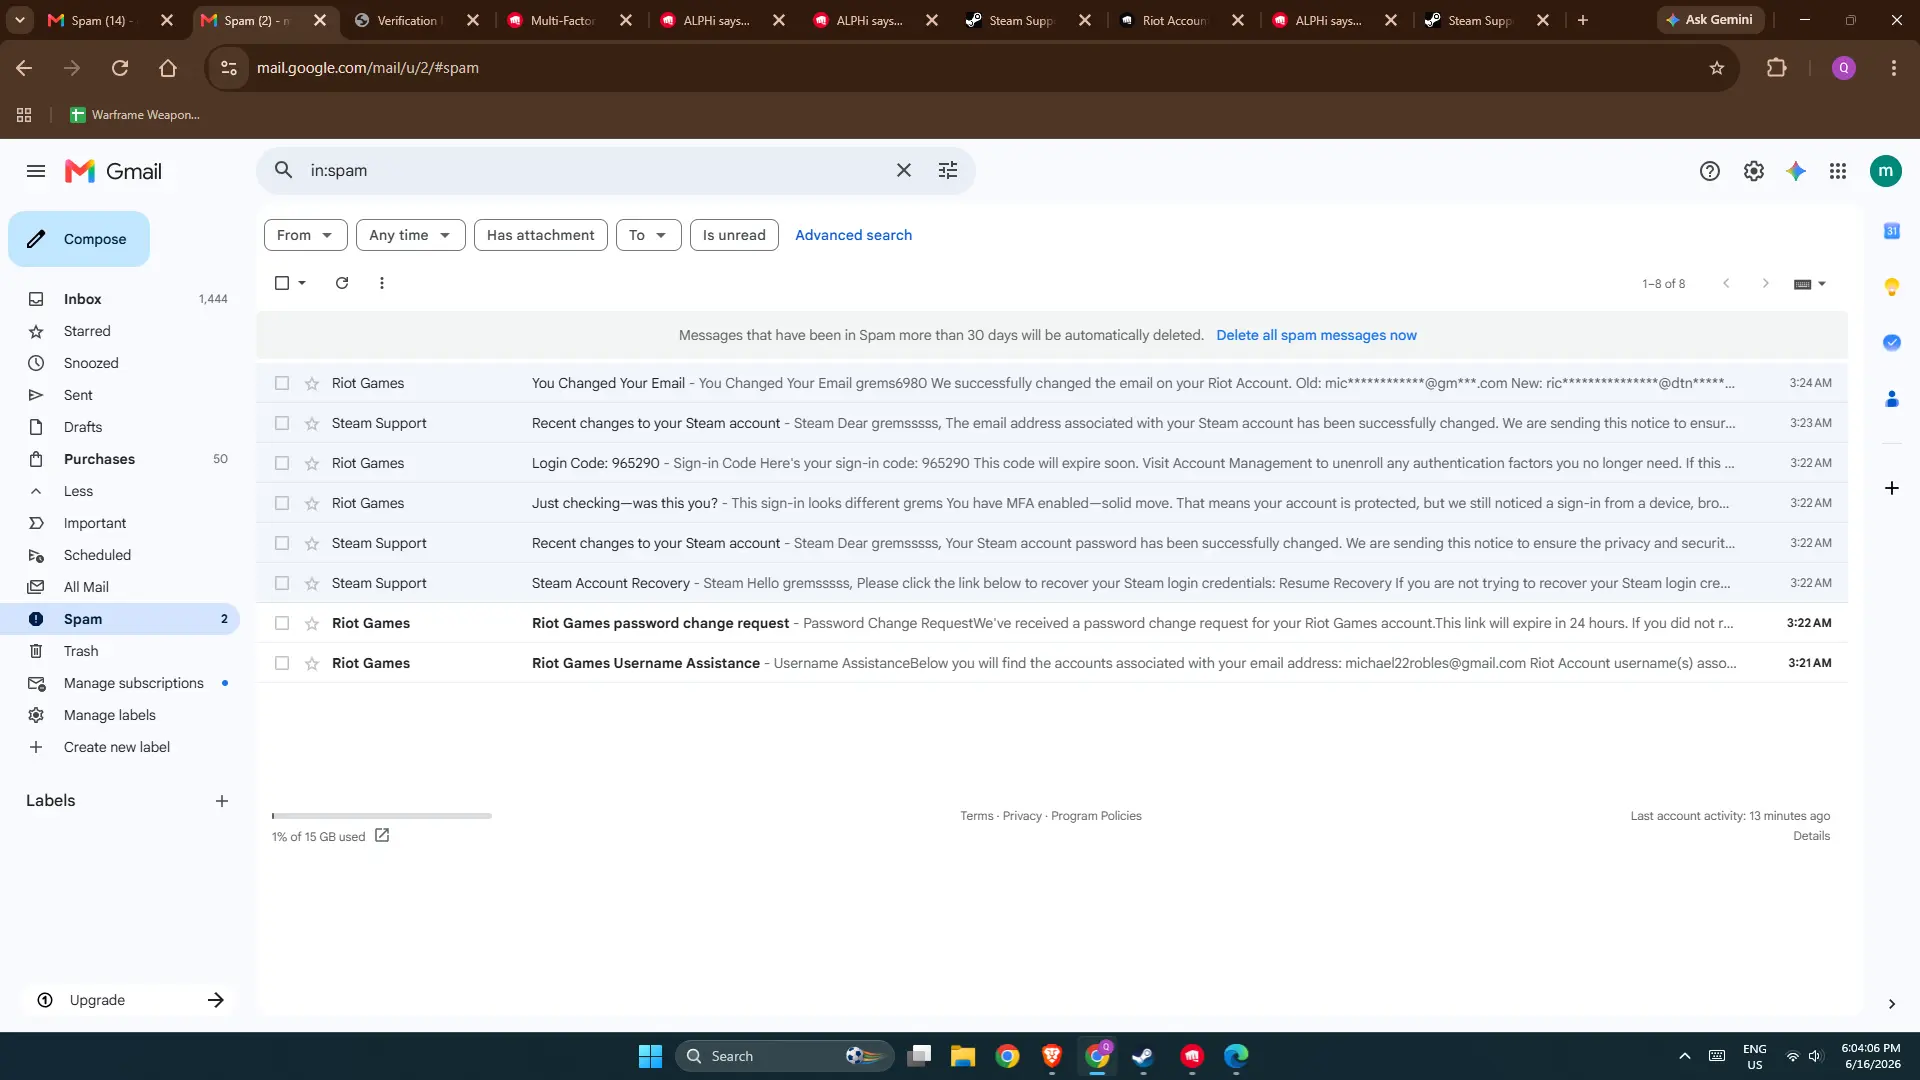Viewport: 1920px width, 1080px height.
Task: Launch the Gemini sparkle icon in Gmail
Action: pos(1796,171)
